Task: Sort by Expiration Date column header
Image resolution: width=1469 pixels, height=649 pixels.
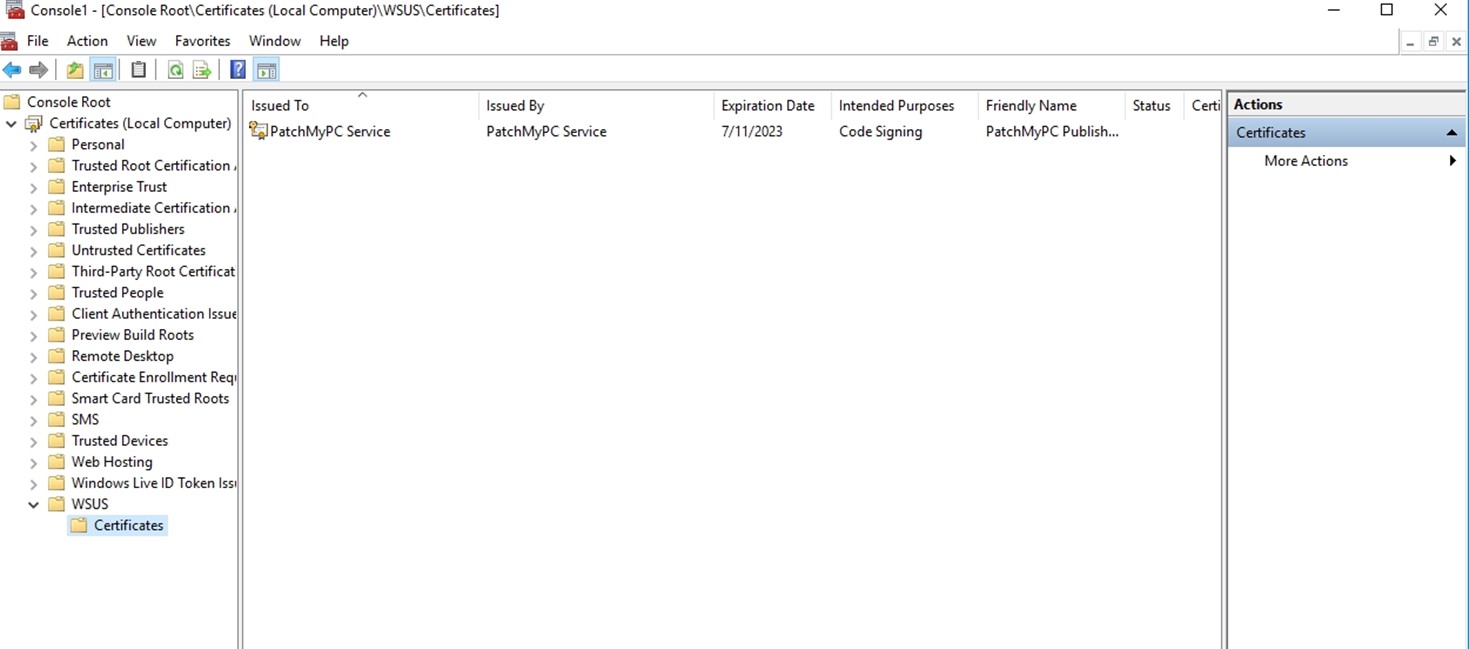Action: pos(772,105)
